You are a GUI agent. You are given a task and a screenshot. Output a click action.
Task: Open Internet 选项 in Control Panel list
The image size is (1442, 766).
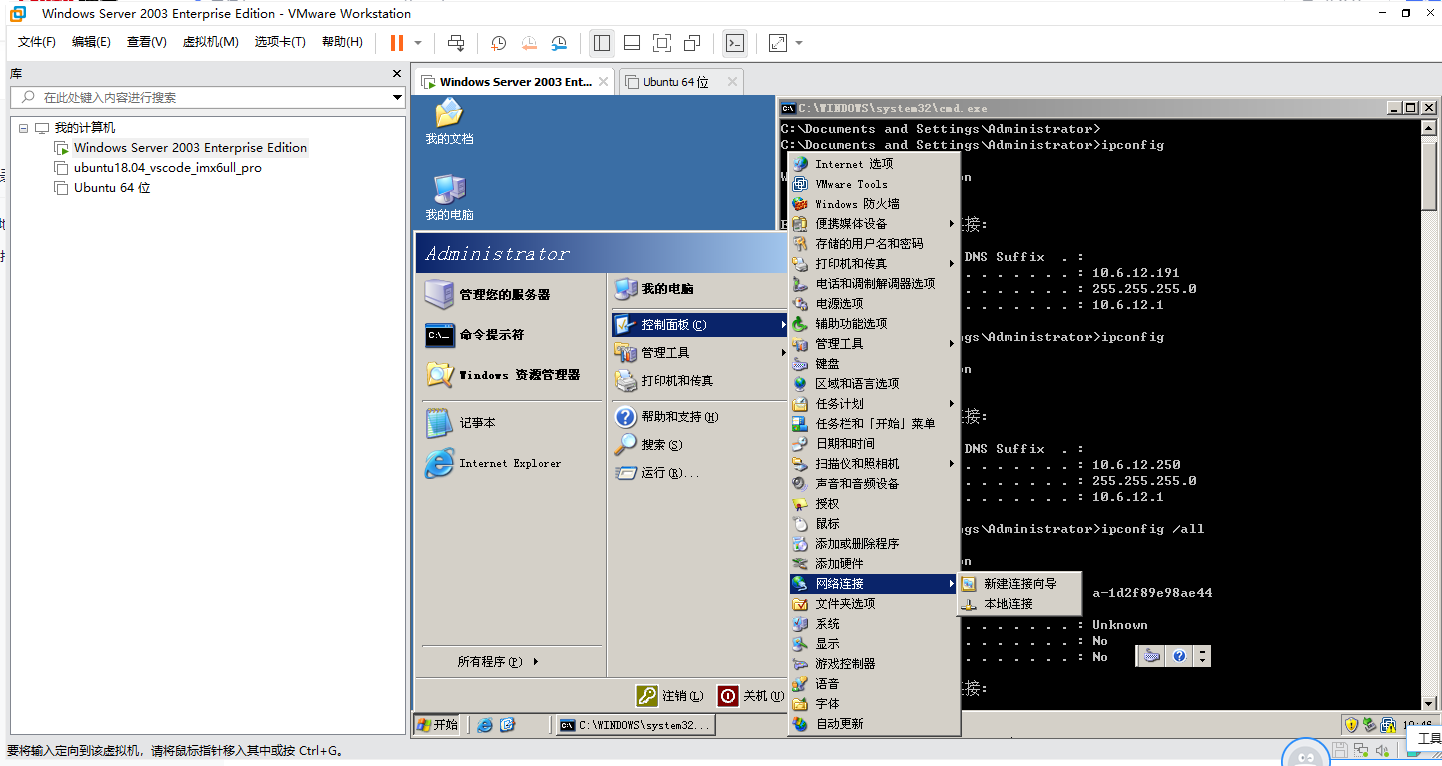coord(874,164)
